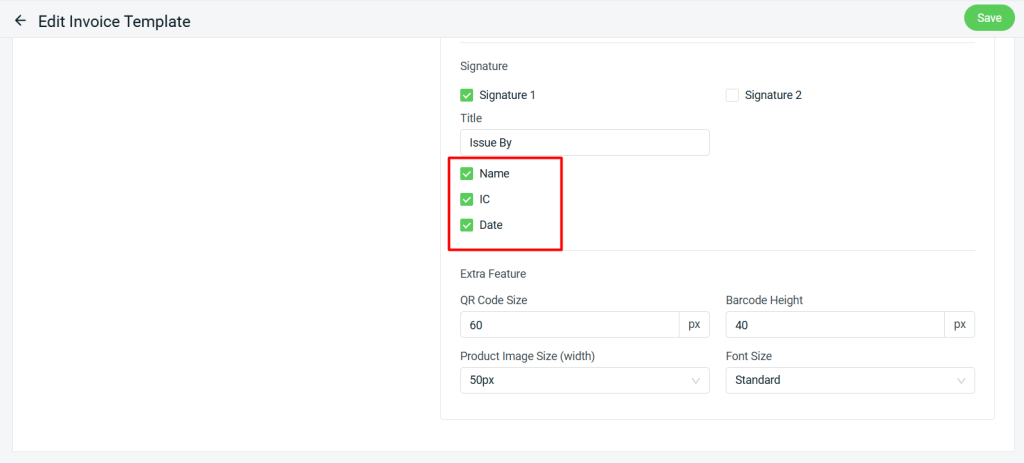Click the Barcode Height label
This screenshot has width=1024, height=463.
pyautogui.click(x=764, y=300)
